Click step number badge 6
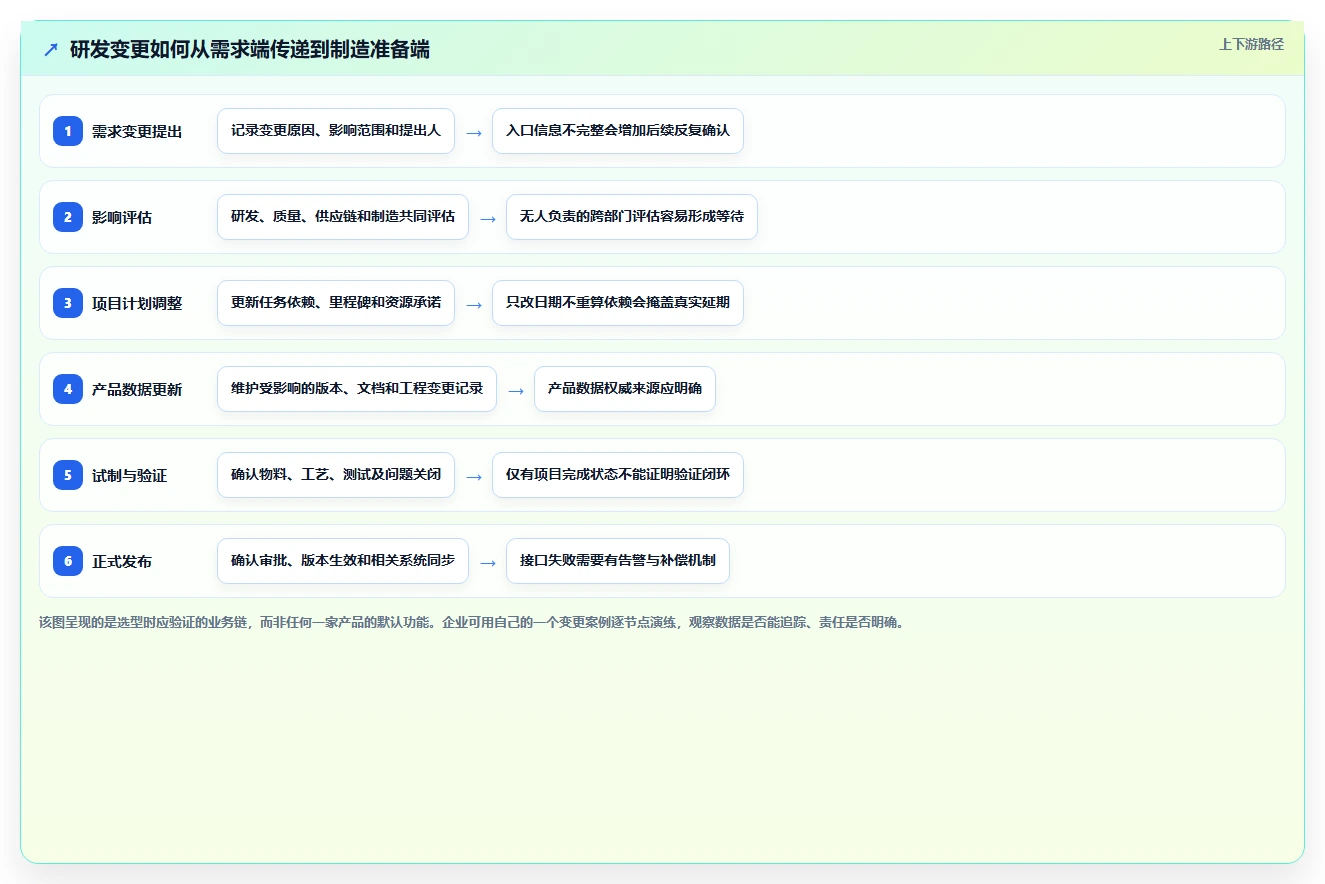Screen dimensions: 1325x884 click(x=68, y=561)
